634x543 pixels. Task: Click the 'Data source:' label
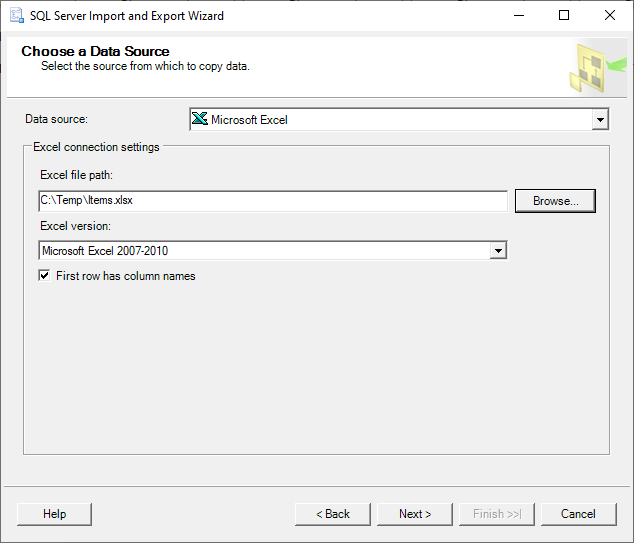point(56,119)
